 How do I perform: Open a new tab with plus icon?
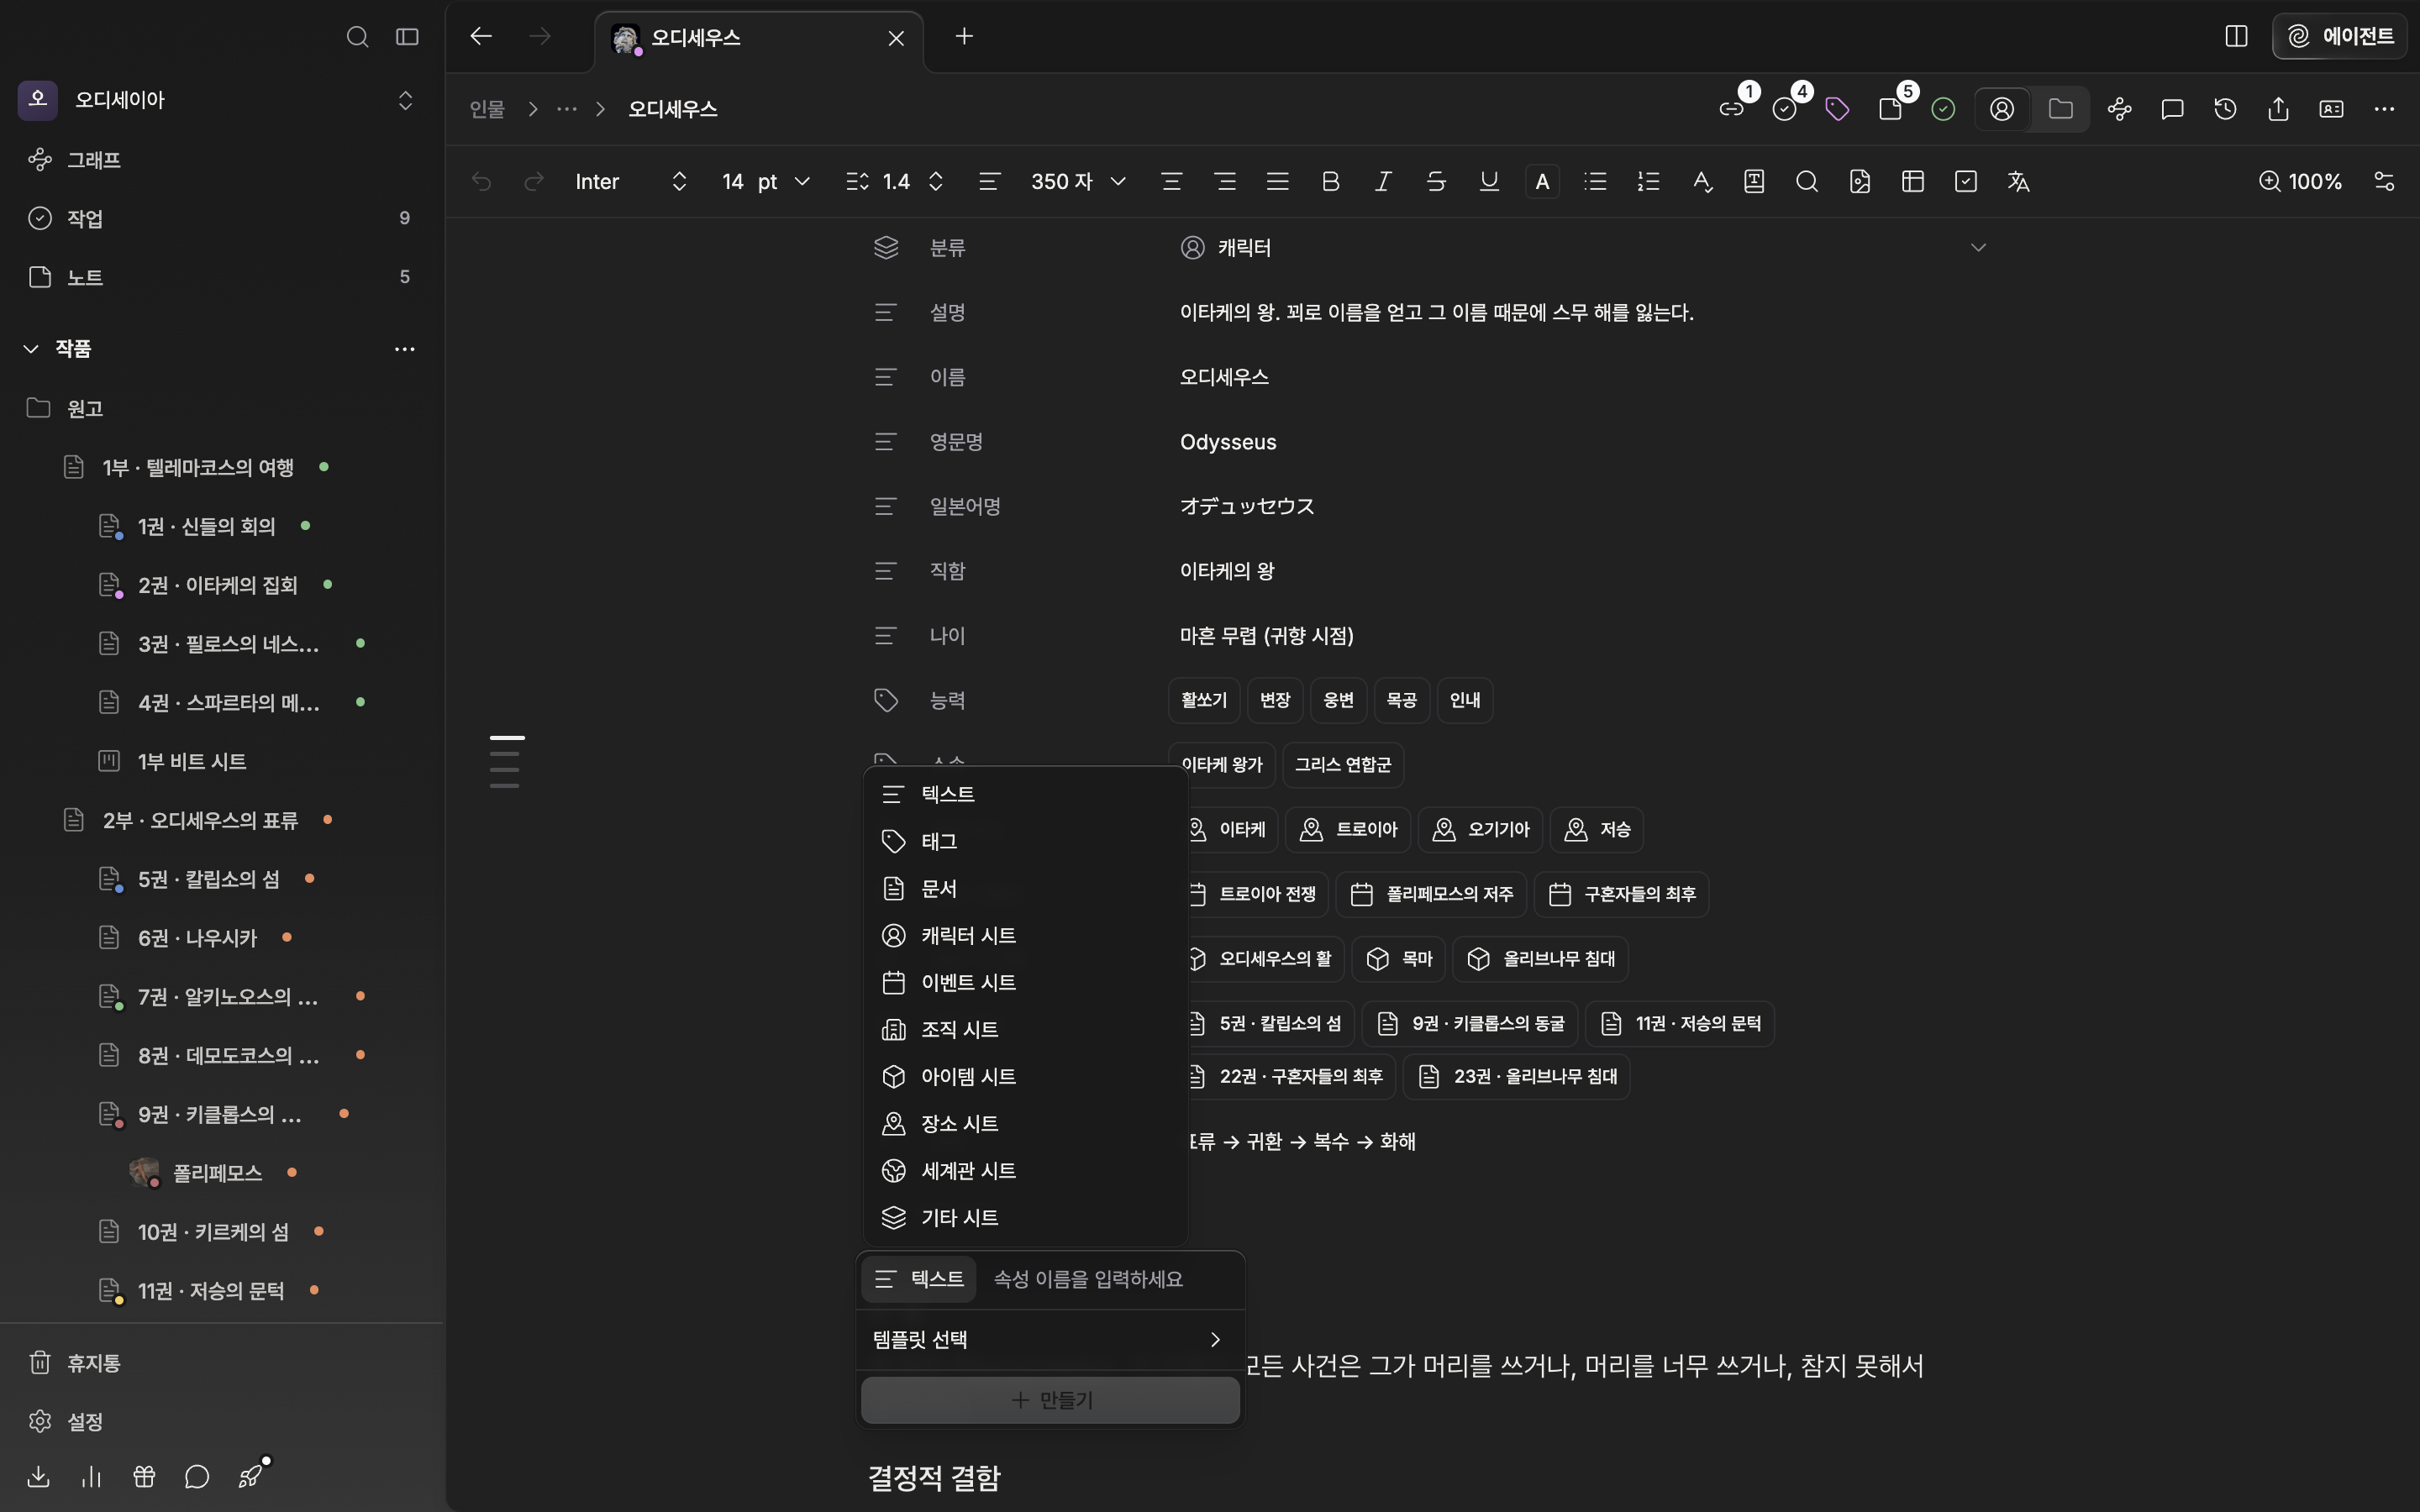point(964,37)
